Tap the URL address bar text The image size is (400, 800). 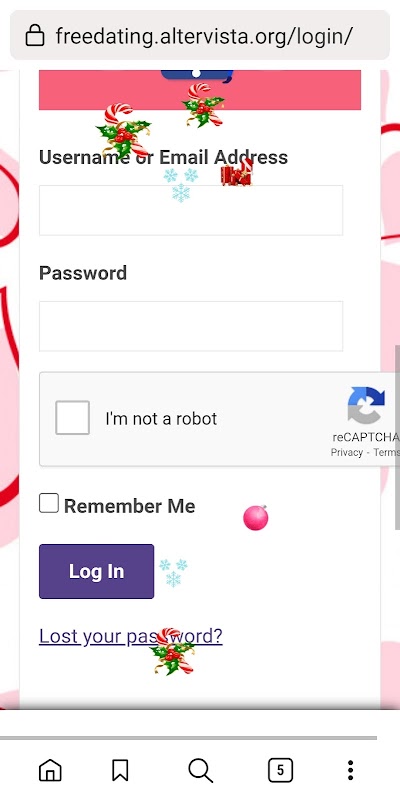pyautogui.click(x=204, y=36)
